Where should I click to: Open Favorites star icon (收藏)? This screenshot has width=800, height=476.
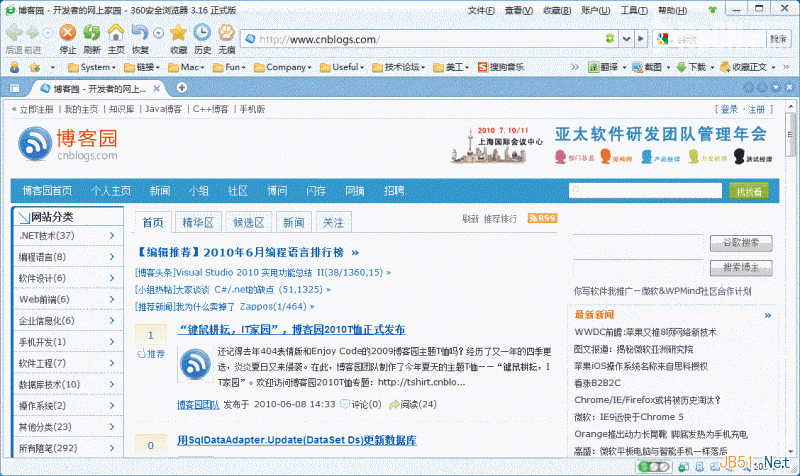179,33
